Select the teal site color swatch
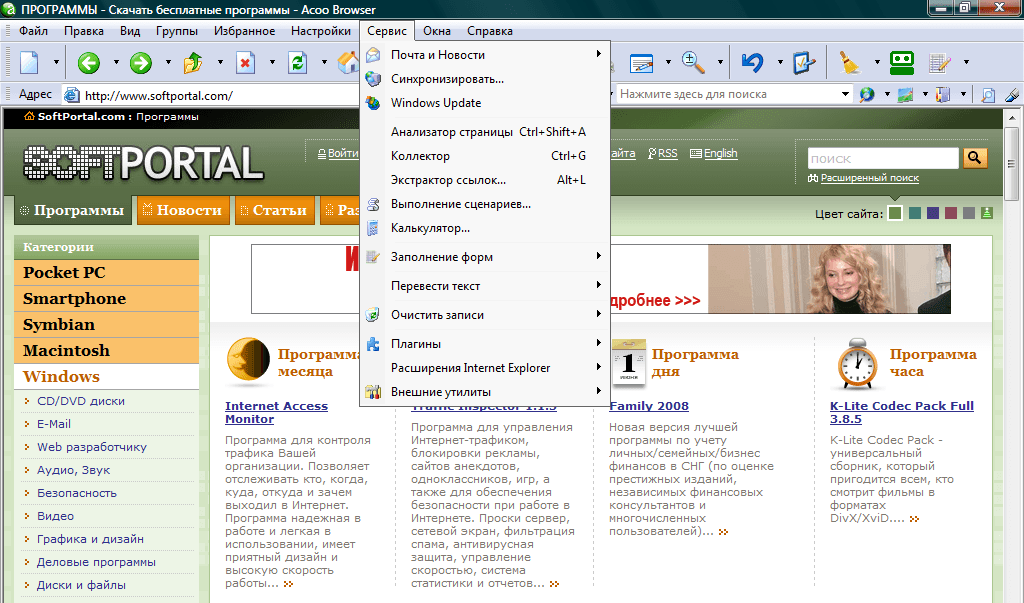Screen dimensions: 1024x603 (915, 213)
